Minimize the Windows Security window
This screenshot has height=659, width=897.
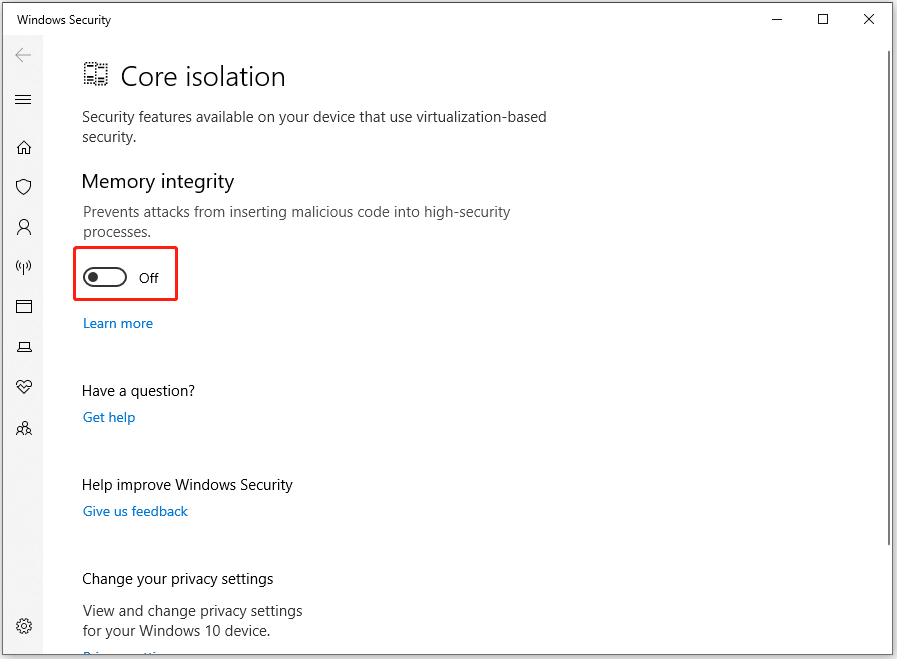point(777,19)
